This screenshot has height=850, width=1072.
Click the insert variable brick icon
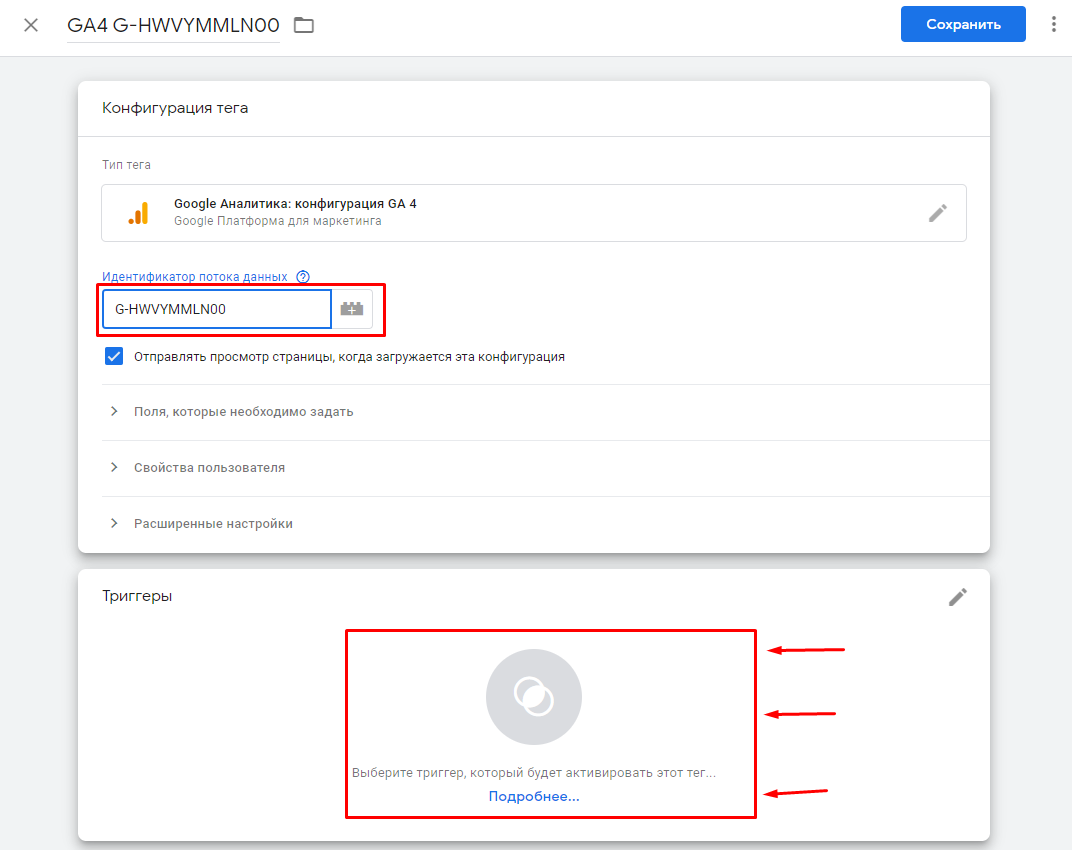pyautogui.click(x=352, y=309)
